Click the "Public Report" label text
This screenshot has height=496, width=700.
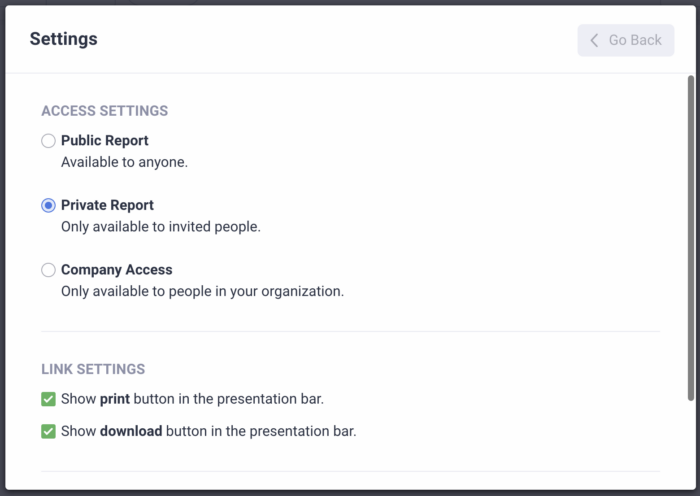click(x=105, y=141)
